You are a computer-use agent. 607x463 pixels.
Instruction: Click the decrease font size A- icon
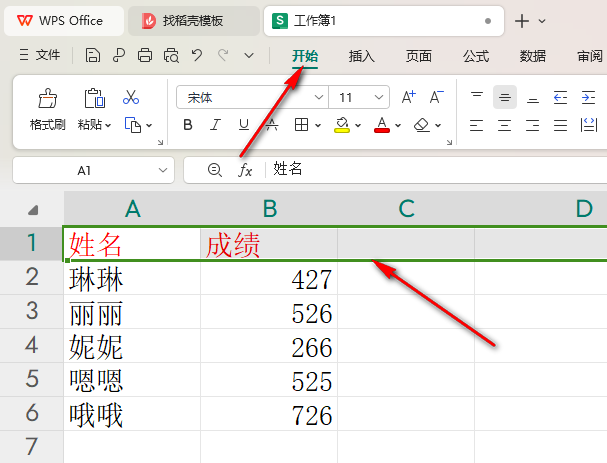pos(437,97)
